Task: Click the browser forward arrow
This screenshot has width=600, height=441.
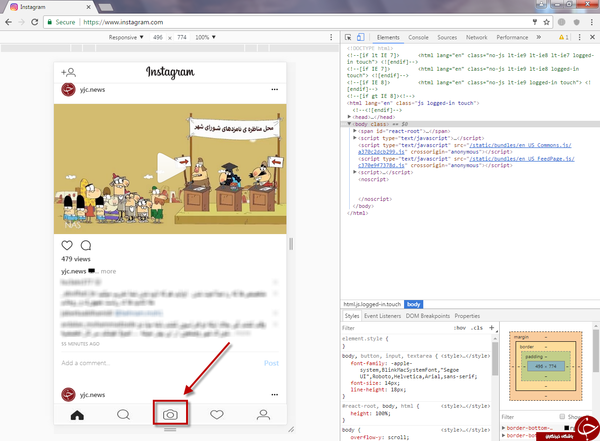Action: [x=21, y=22]
